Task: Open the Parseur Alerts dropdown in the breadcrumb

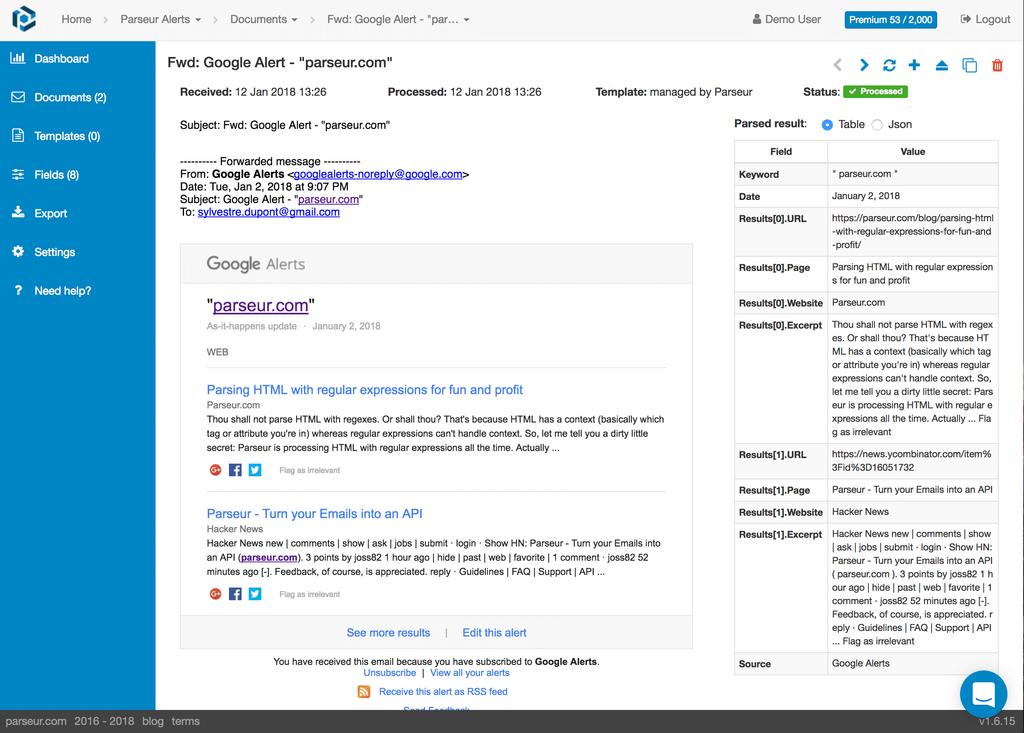Action: (160, 18)
